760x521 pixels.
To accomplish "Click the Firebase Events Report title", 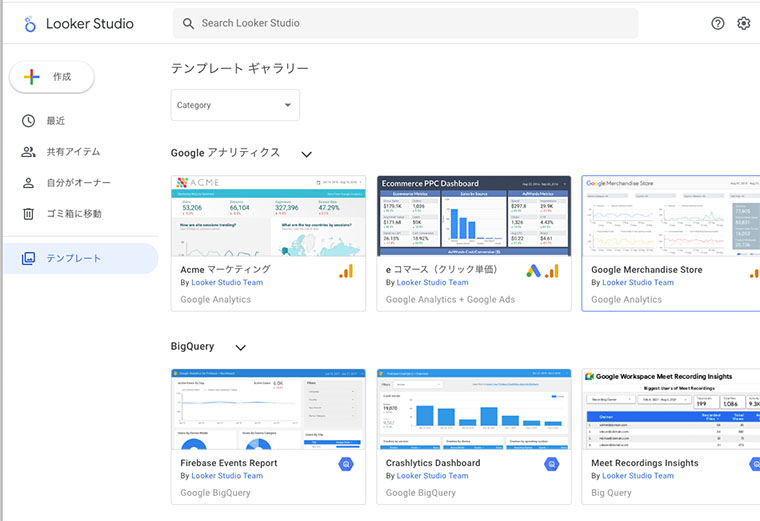I will pos(229,463).
